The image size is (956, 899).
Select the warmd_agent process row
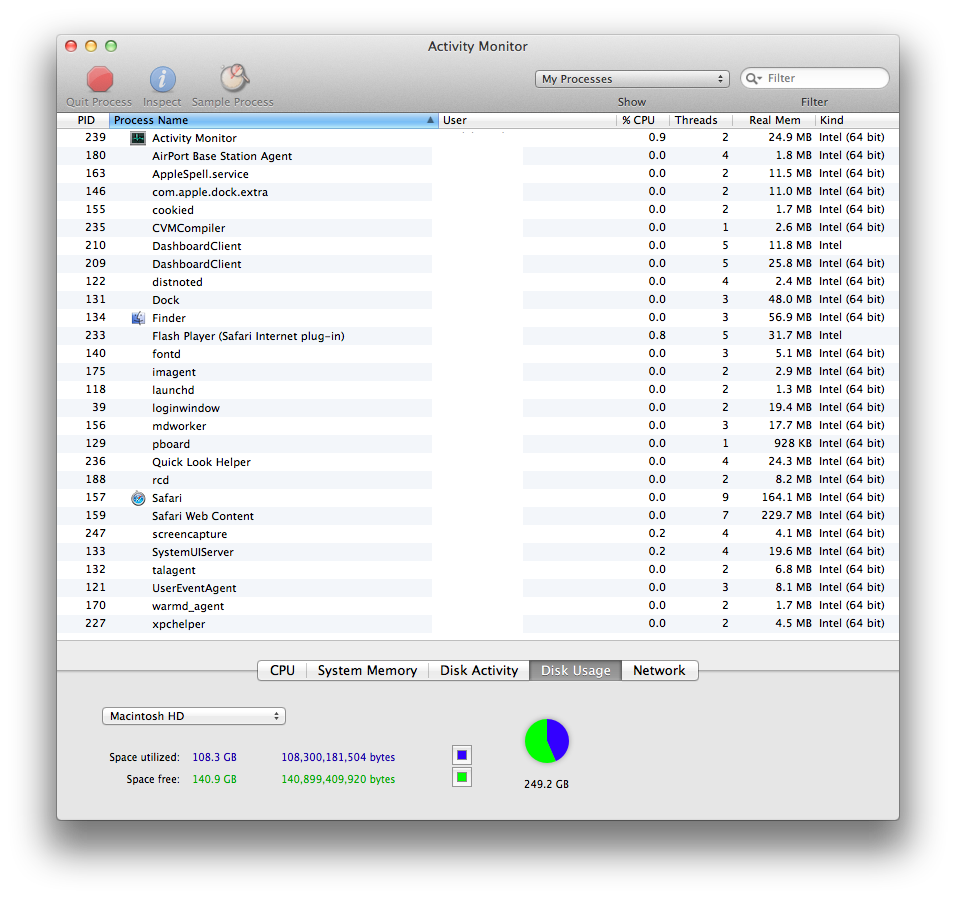[x=478, y=606]
